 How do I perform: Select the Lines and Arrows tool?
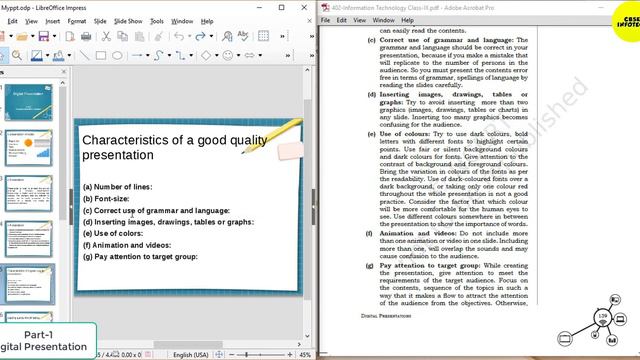[137, 55]
